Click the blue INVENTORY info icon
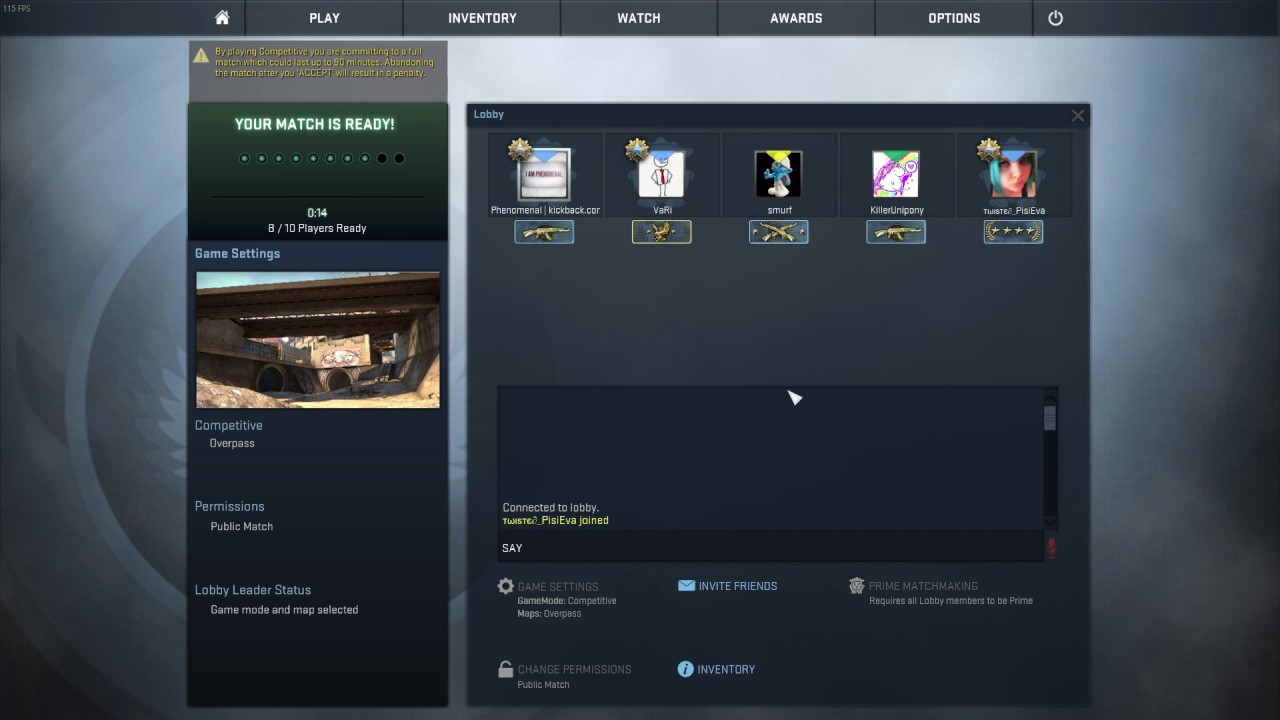Screen dimensions: 1280x720 coord(685,669)
